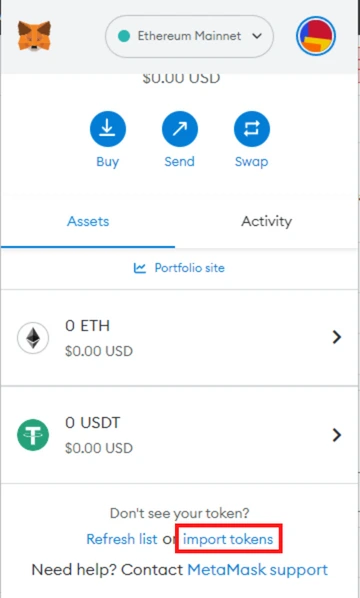
Task: Open the account avatar menu
Action: 316,36
